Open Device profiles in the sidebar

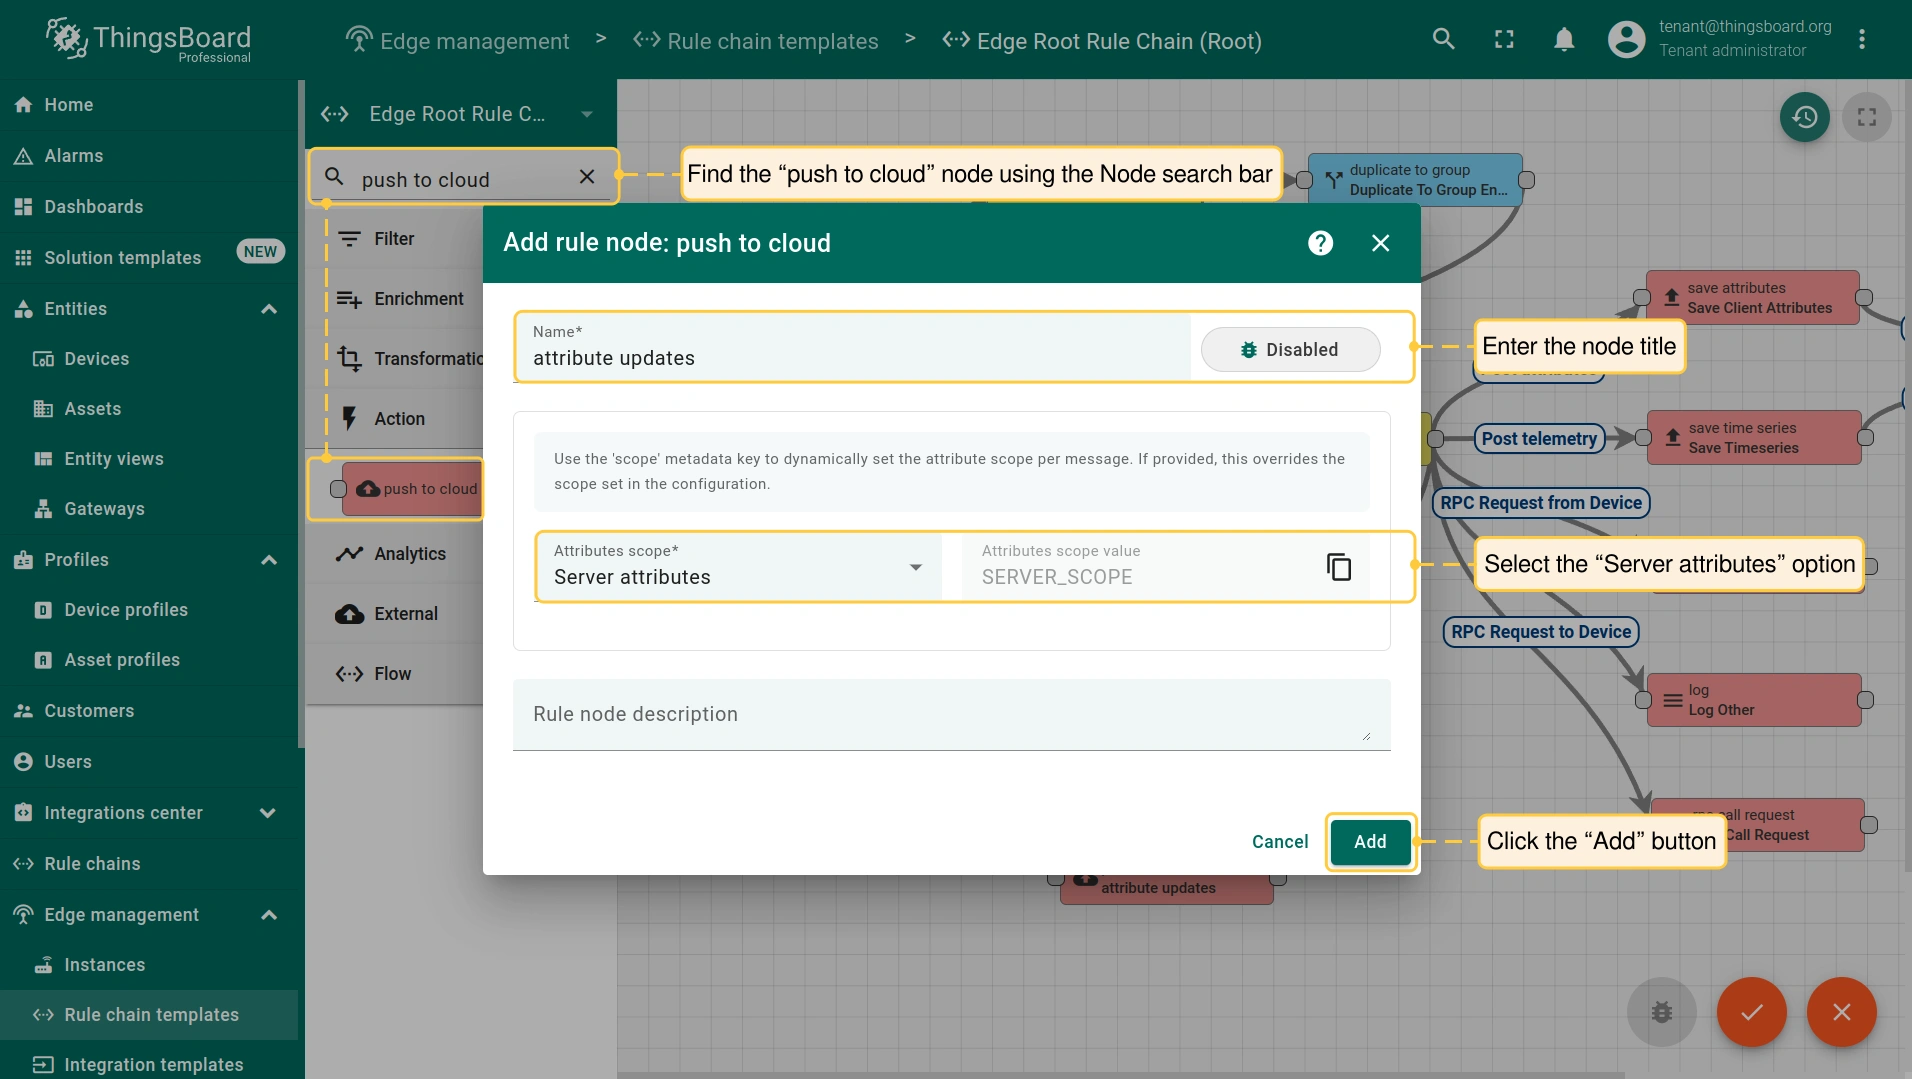(126, 610)
